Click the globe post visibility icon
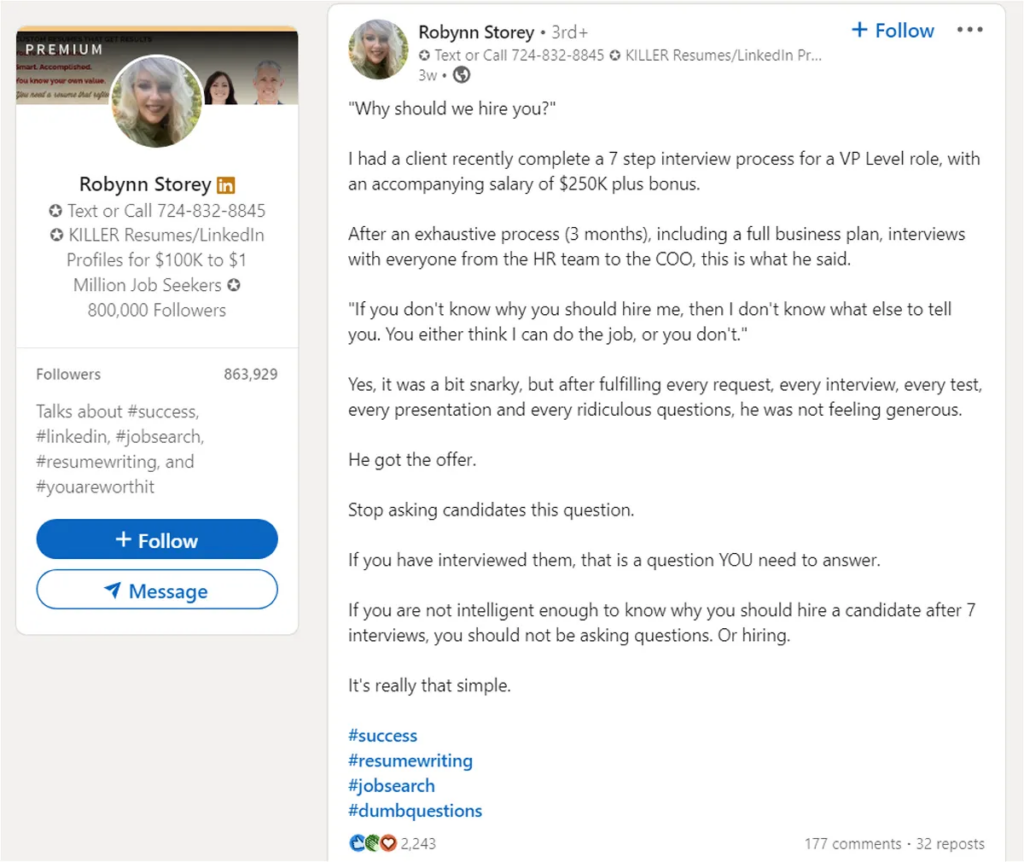 460,74
